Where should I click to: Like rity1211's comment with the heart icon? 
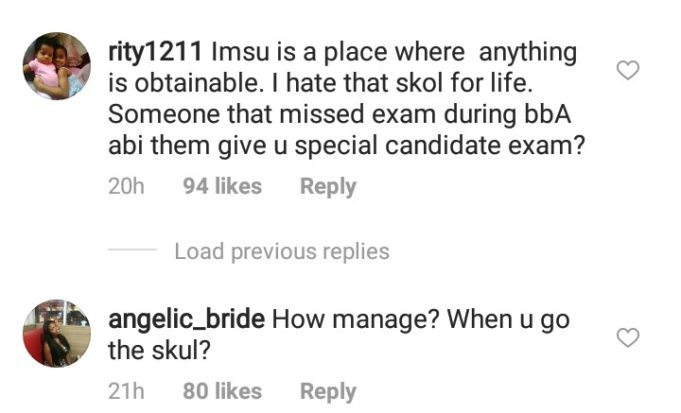coord(627,70)
